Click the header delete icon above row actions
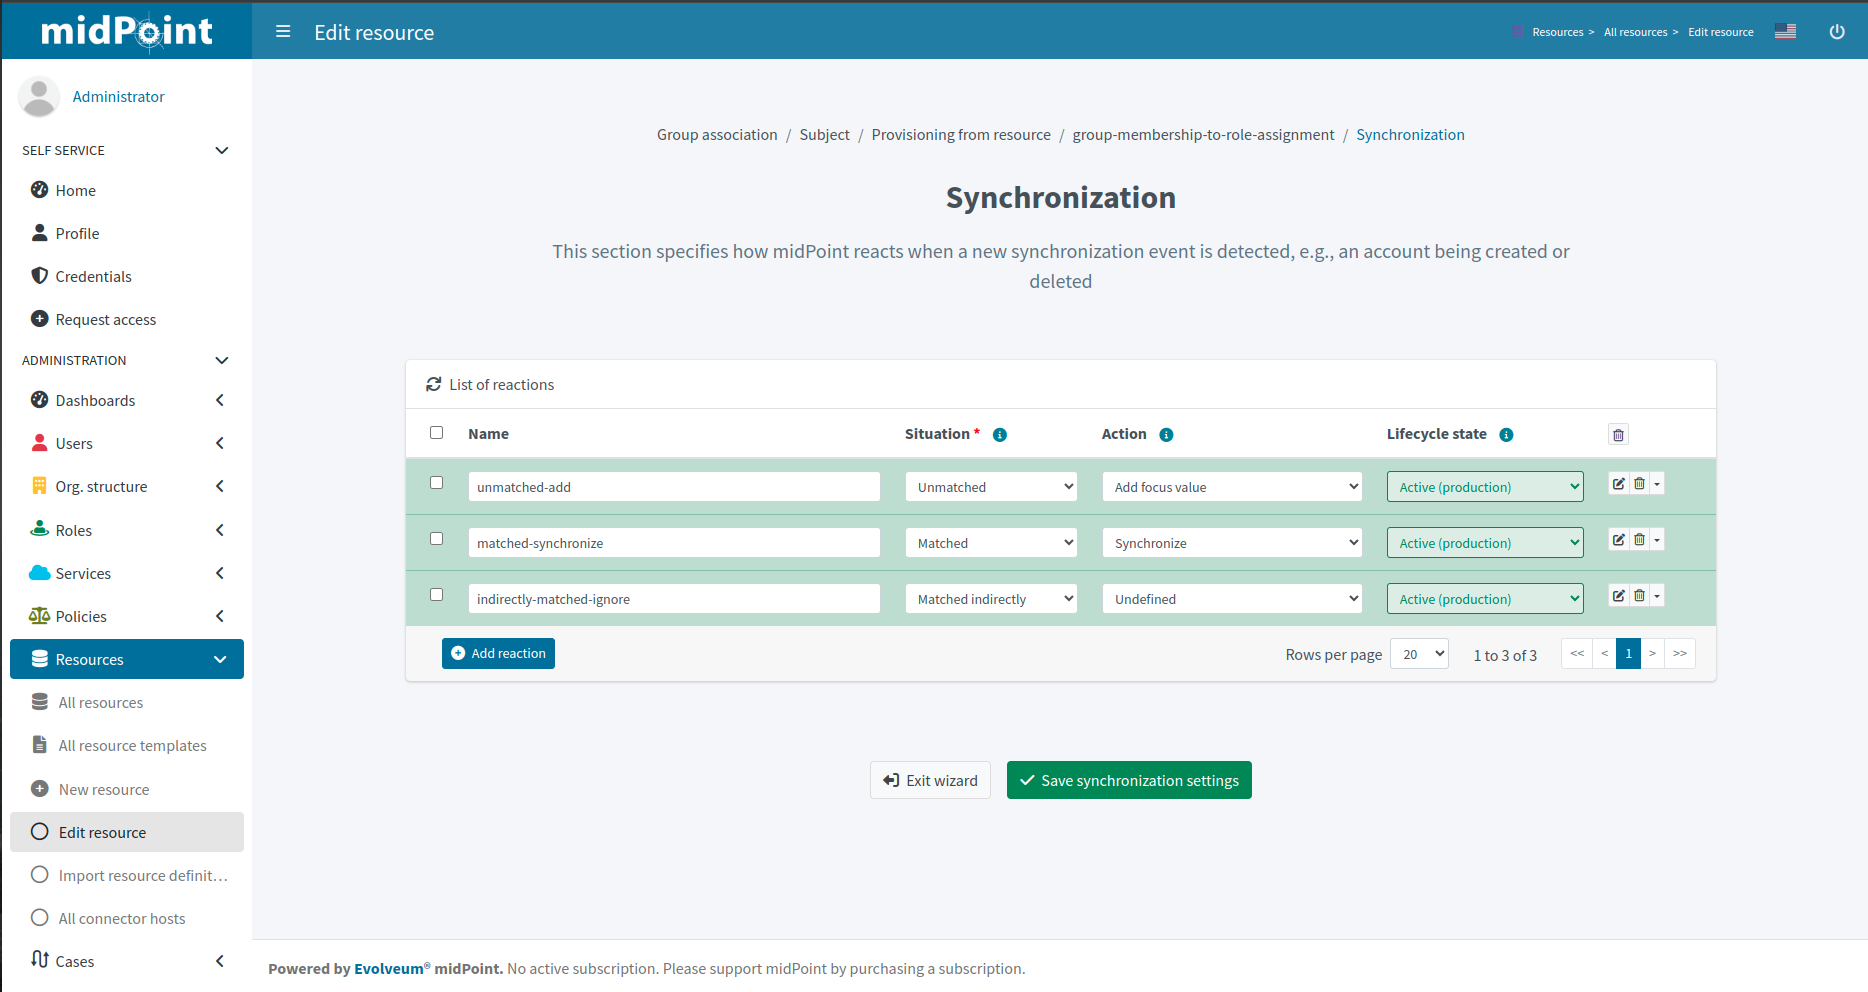This screenshot has height=992, width=1868. coord(1618,434)
